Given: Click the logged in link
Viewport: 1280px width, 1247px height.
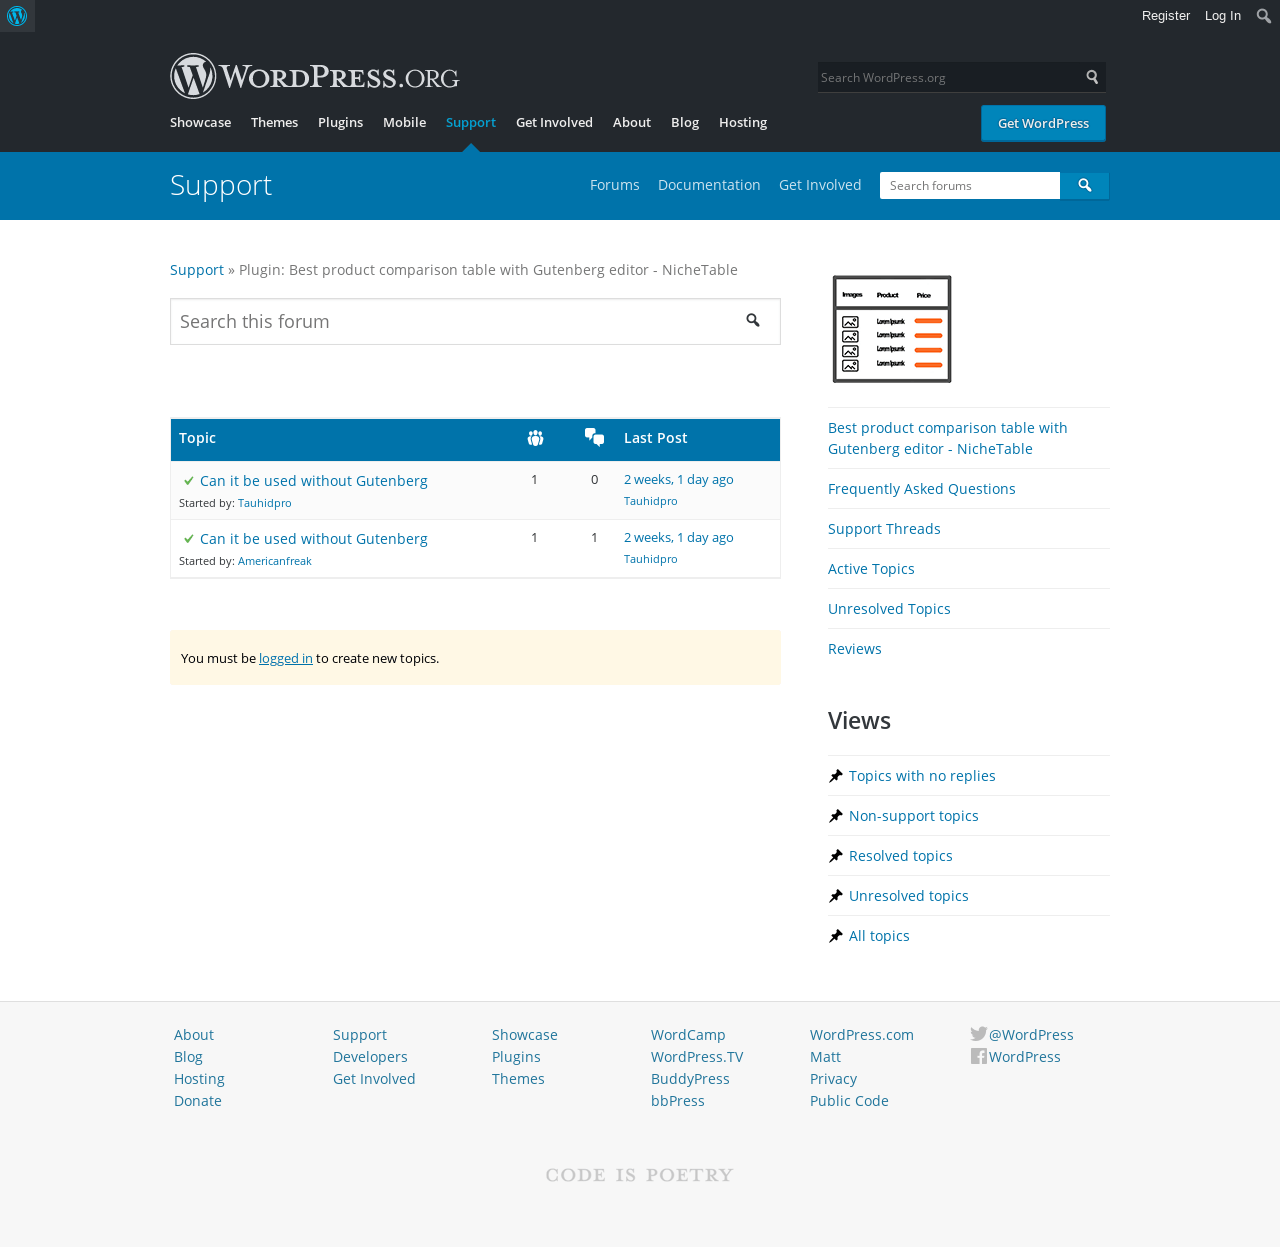Looking at the screenshot, I should click(x=285, y=658).
